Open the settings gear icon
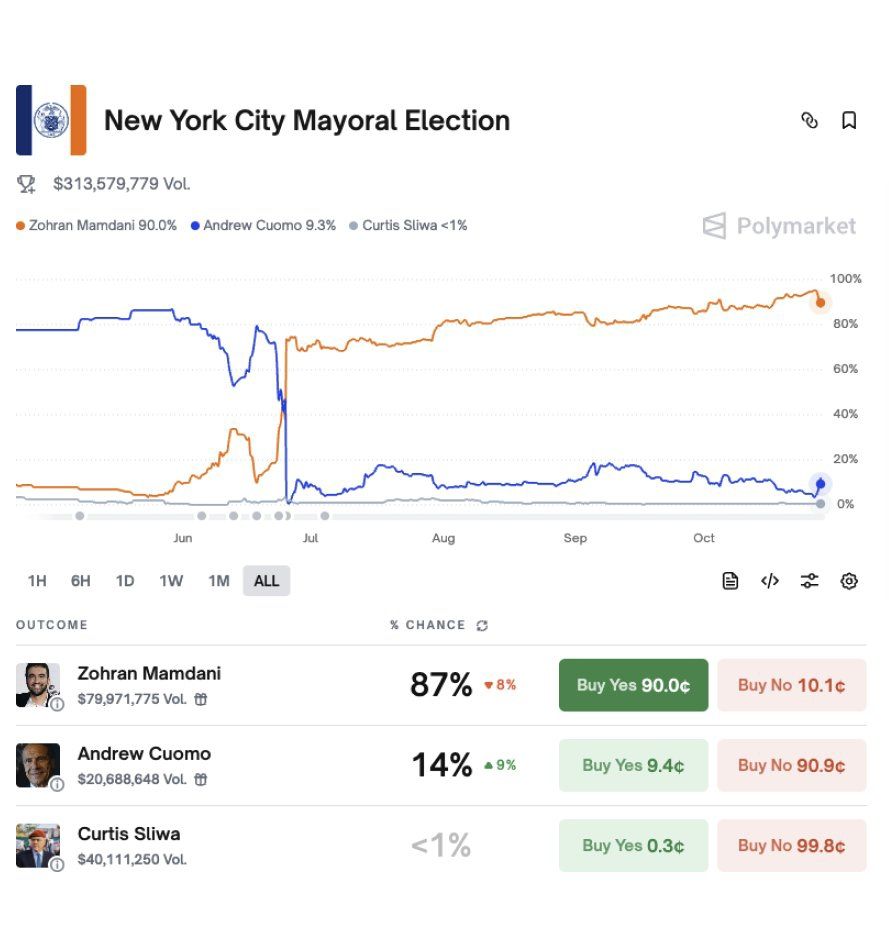Screen dimensions: 889x950 (848, 580)
